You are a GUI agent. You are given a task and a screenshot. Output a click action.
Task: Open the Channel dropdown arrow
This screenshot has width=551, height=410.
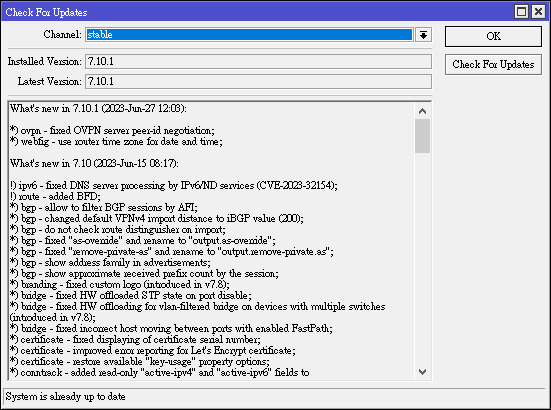point(423,35)
